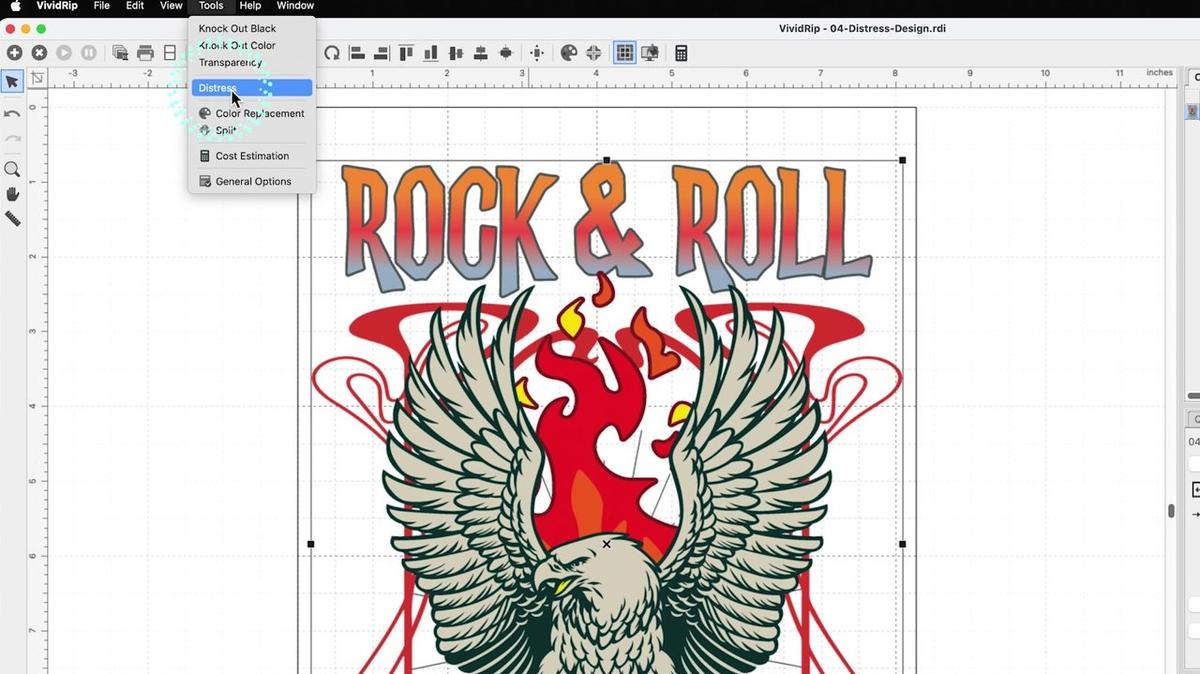
Task: Toggle the monitor preview button
Action: pyautogui.click(x=650, y=53)
